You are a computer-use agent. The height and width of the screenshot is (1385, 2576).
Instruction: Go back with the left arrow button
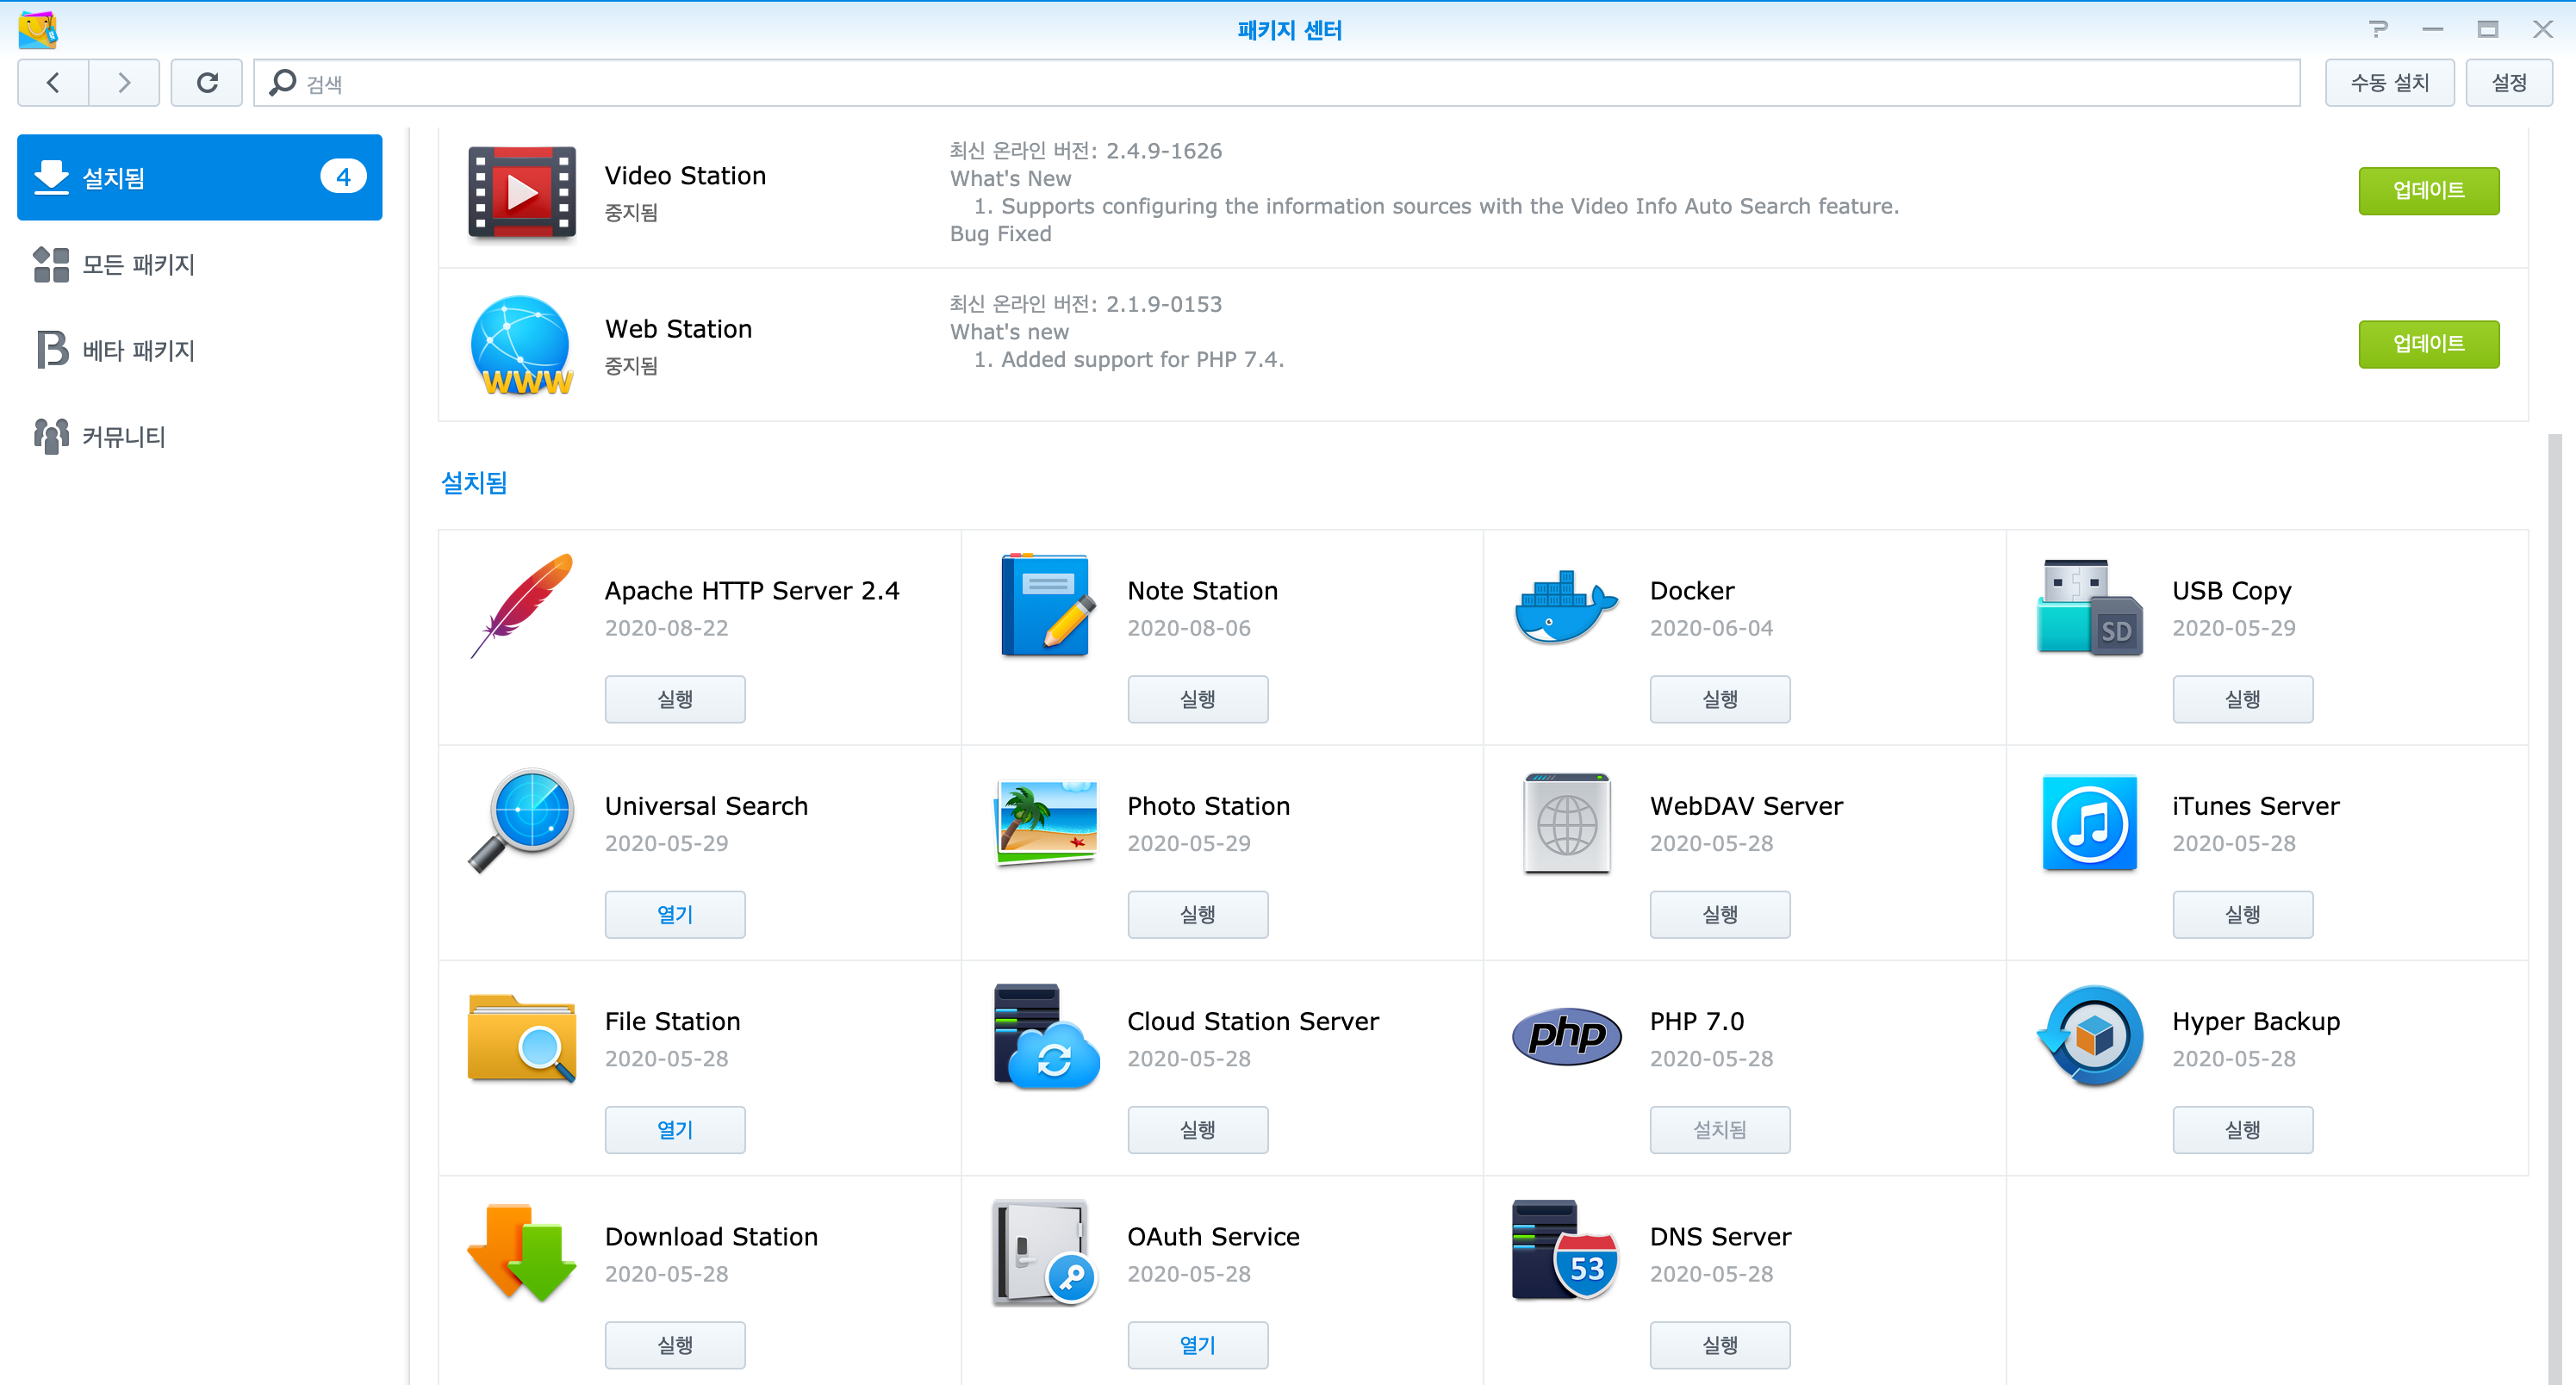(53, 82)
